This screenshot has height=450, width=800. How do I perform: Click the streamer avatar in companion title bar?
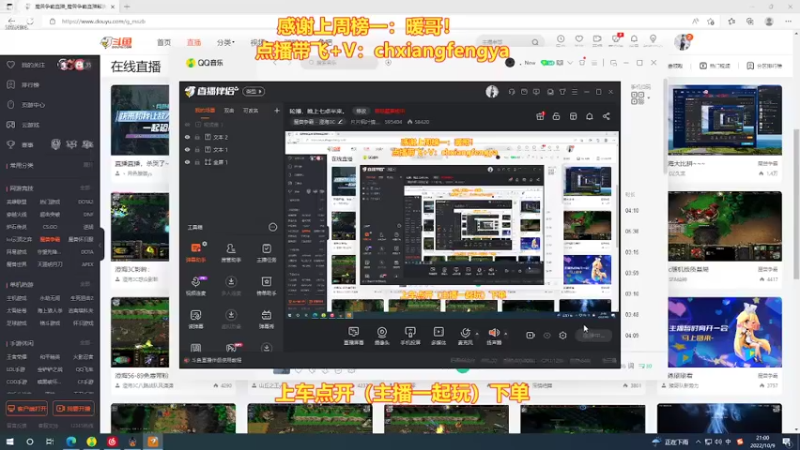(x=492, y=91)
